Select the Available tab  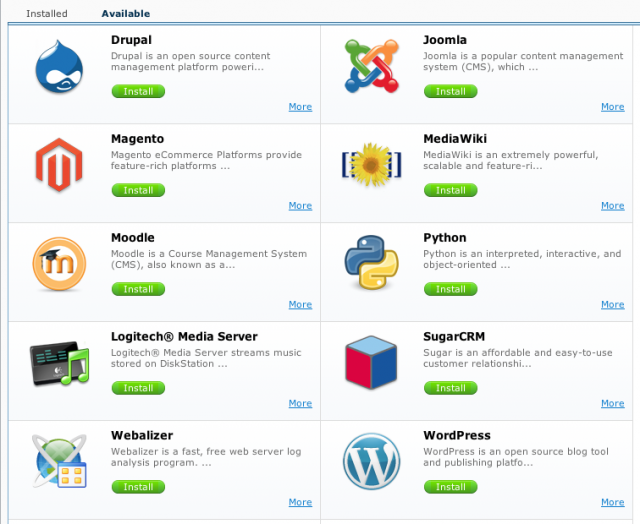tap(126, 13)
